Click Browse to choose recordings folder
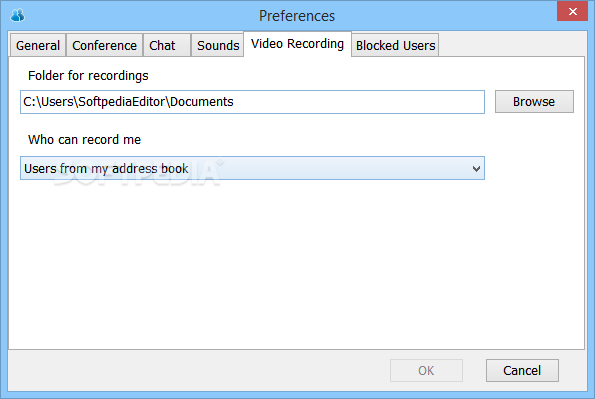Viewport: 595px width, 399px height. coord(534,102)
